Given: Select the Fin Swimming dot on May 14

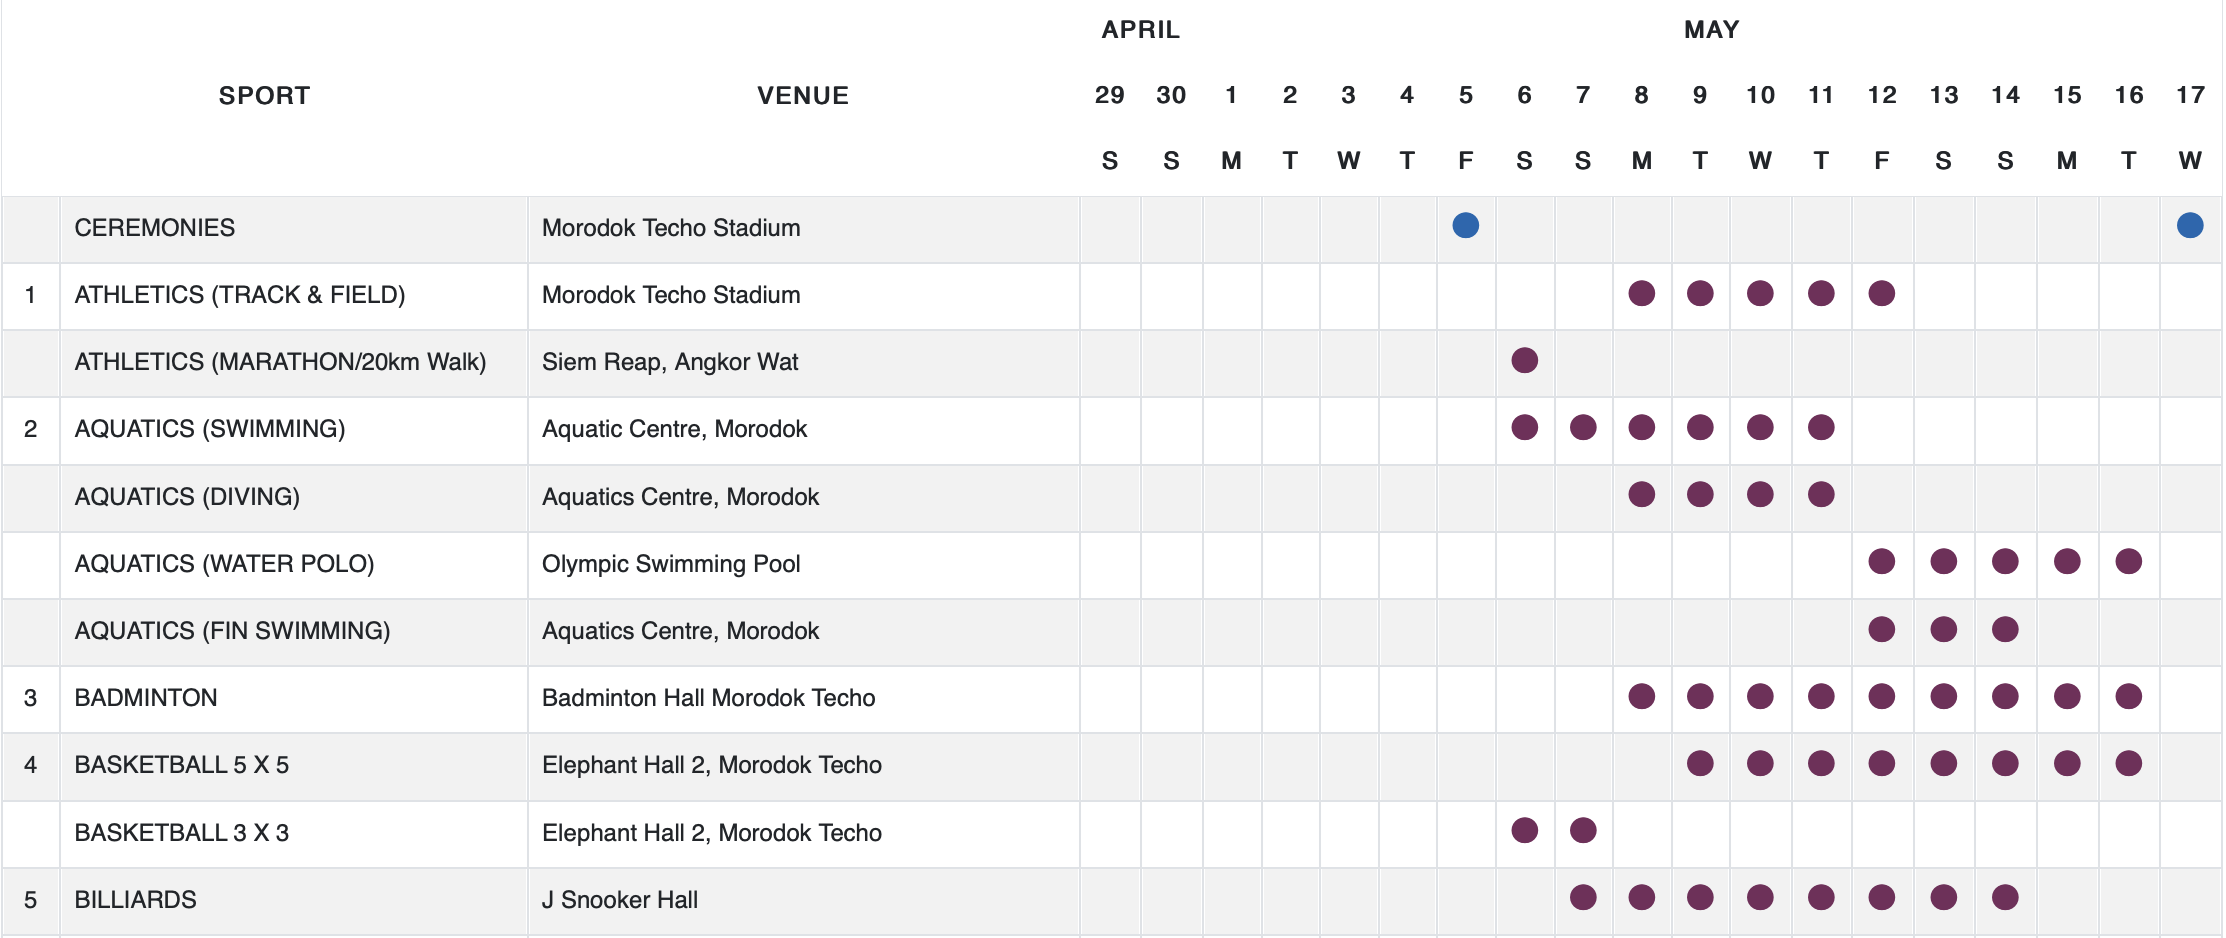Looking at the screenshot, I should tap(2004, 629).
